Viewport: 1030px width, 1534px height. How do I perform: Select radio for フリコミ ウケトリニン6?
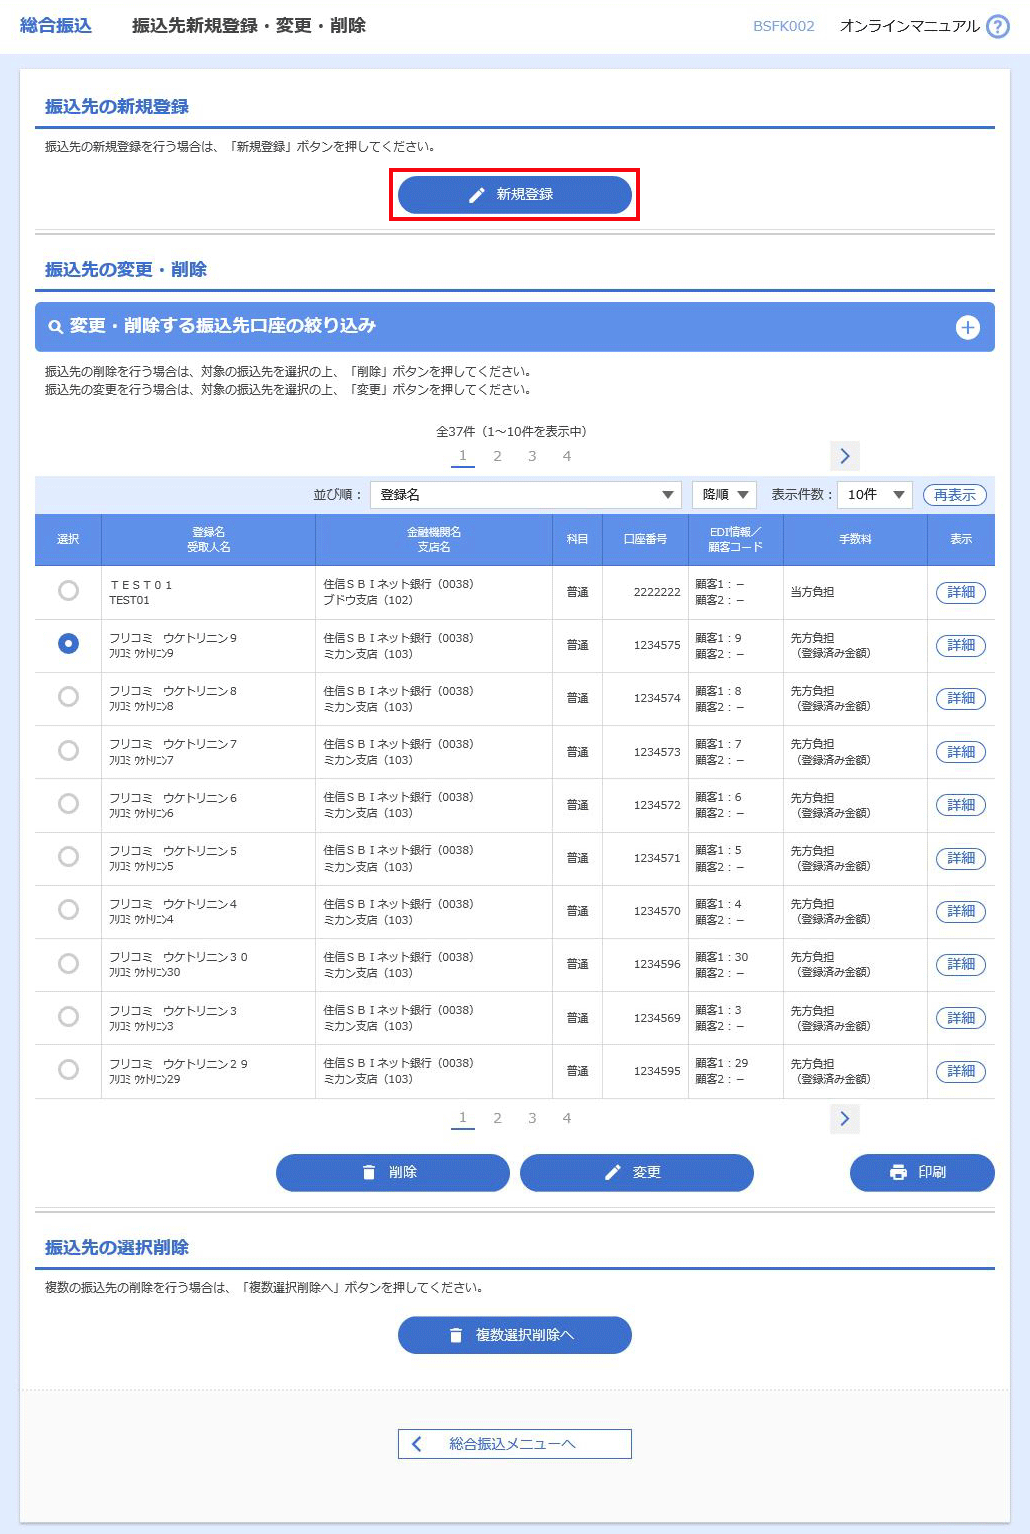click(68, 803)
